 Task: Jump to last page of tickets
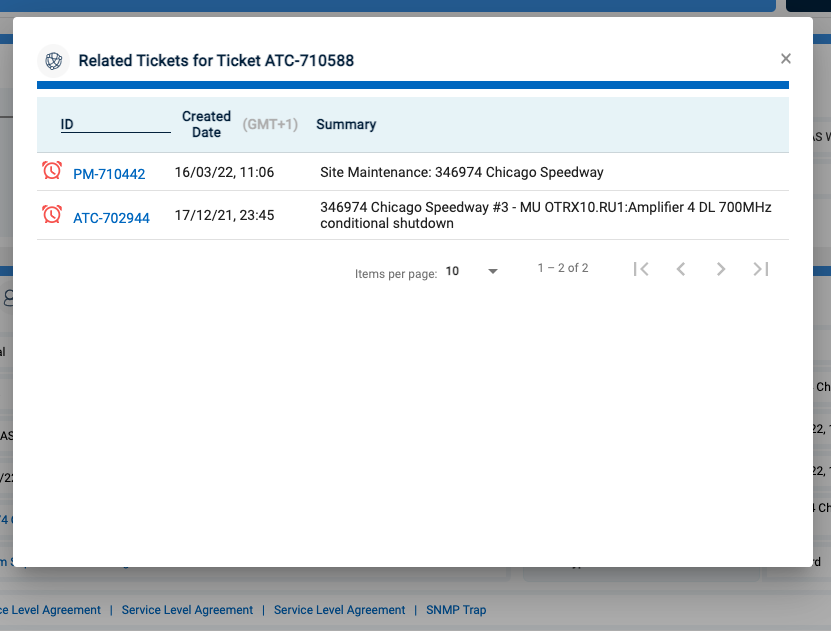(761, 269)
